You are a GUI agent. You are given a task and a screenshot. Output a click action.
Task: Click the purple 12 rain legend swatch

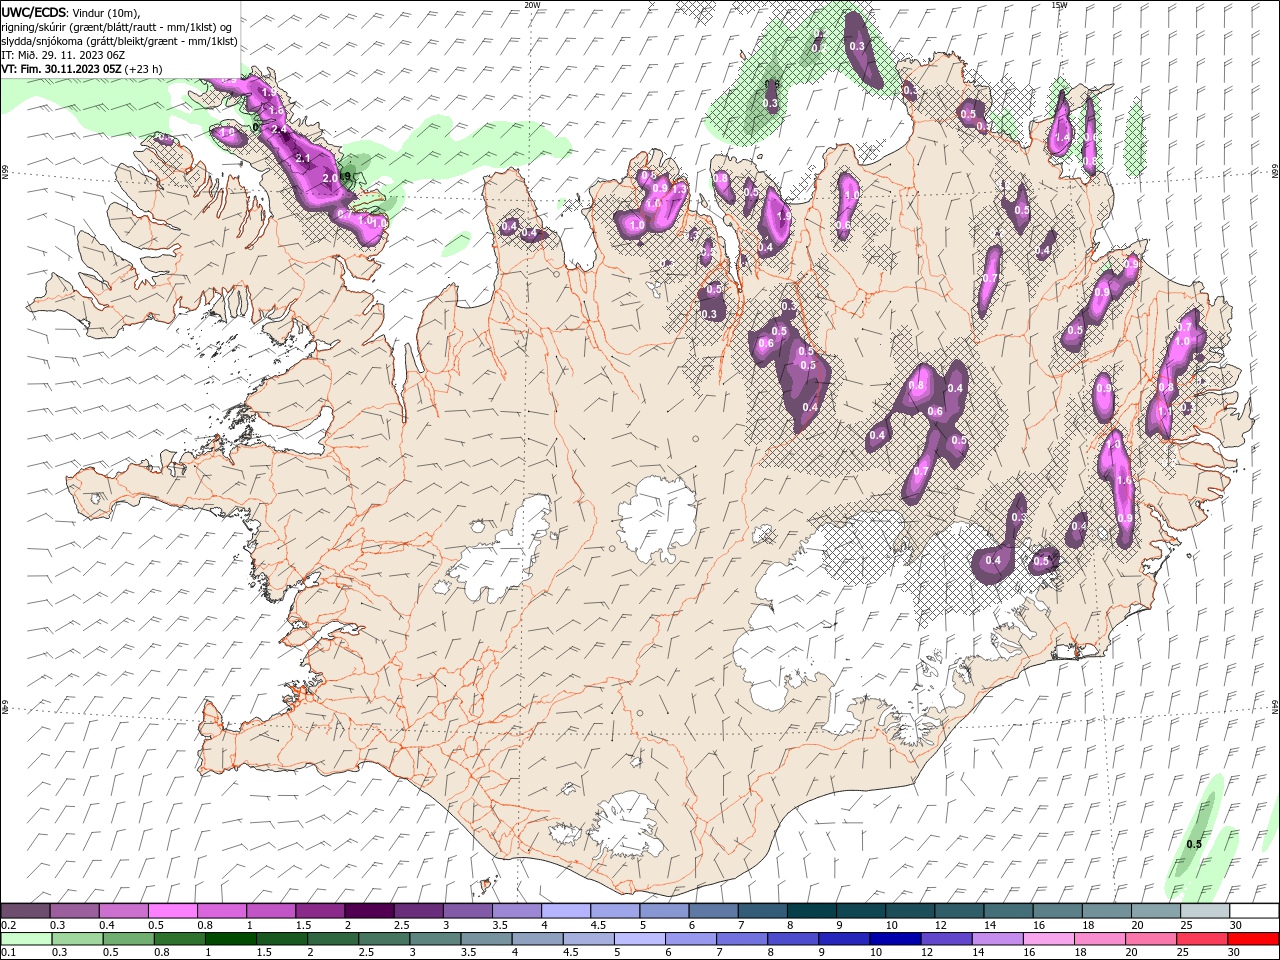point(945,939)
